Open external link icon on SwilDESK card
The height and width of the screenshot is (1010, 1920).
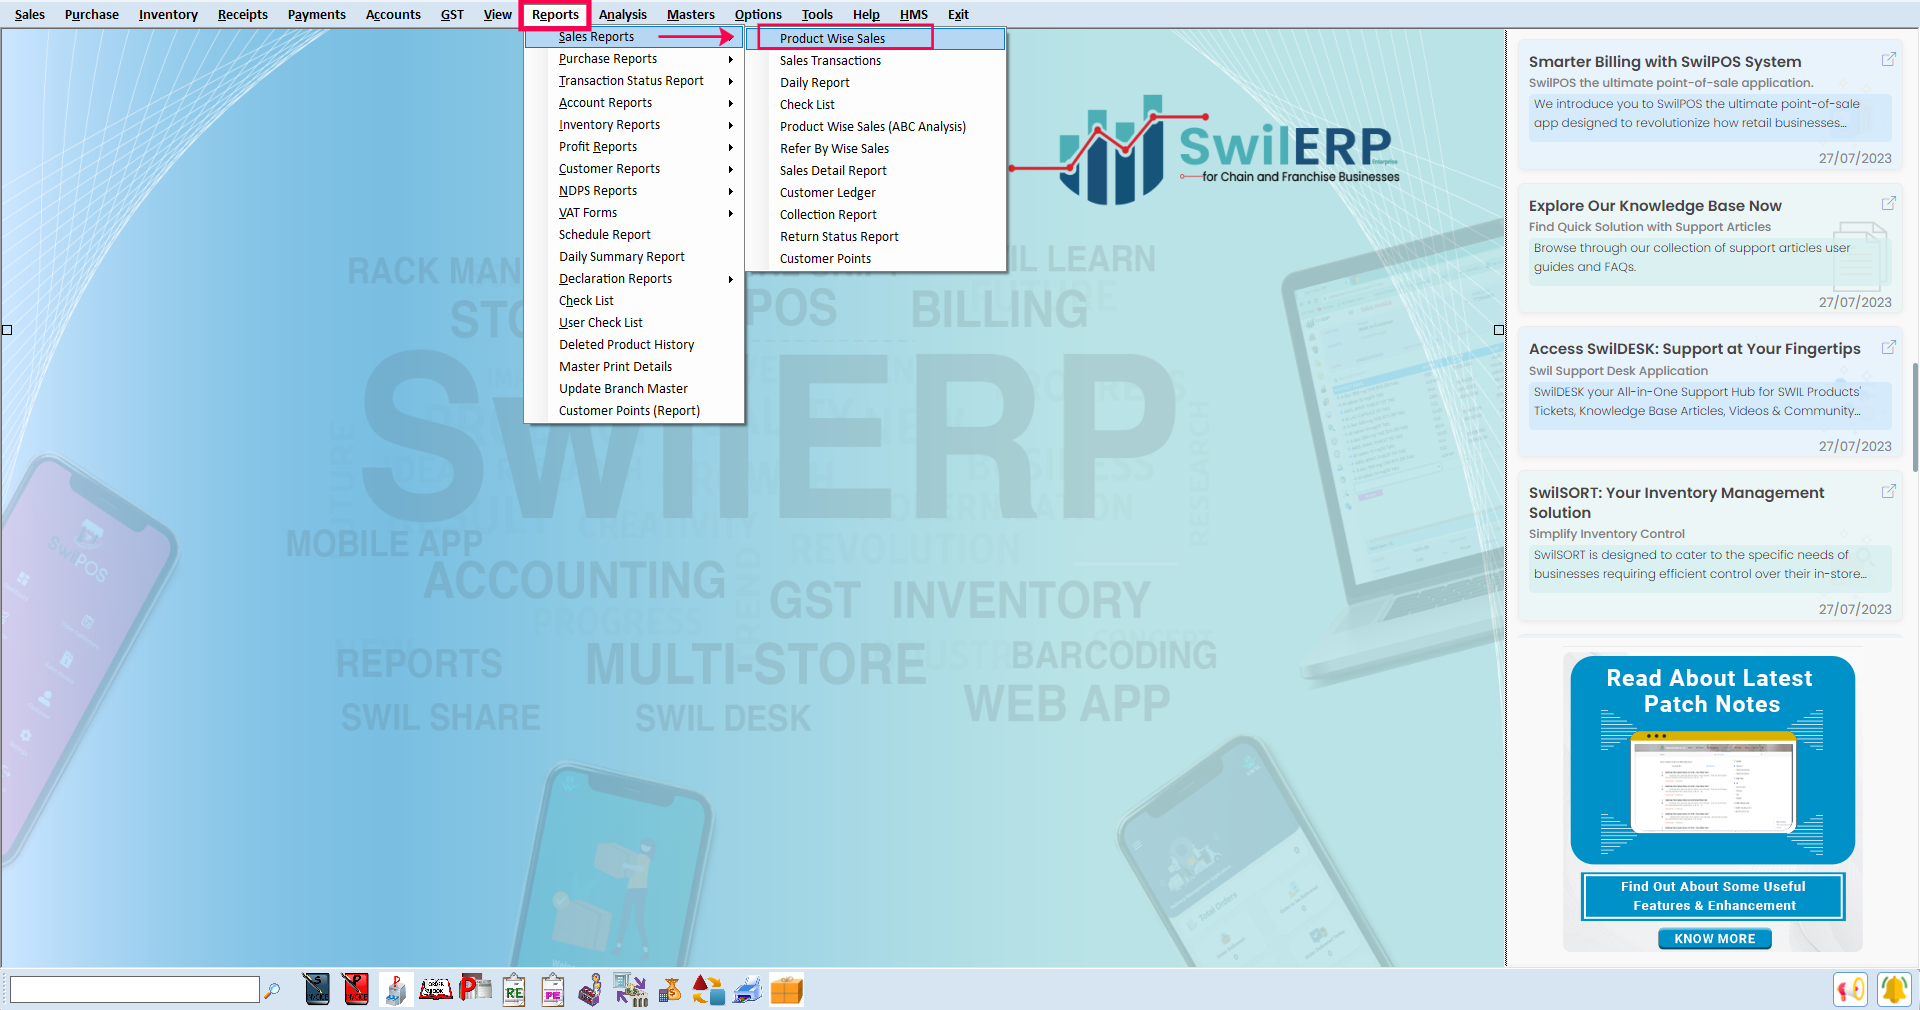[1889, 347]
